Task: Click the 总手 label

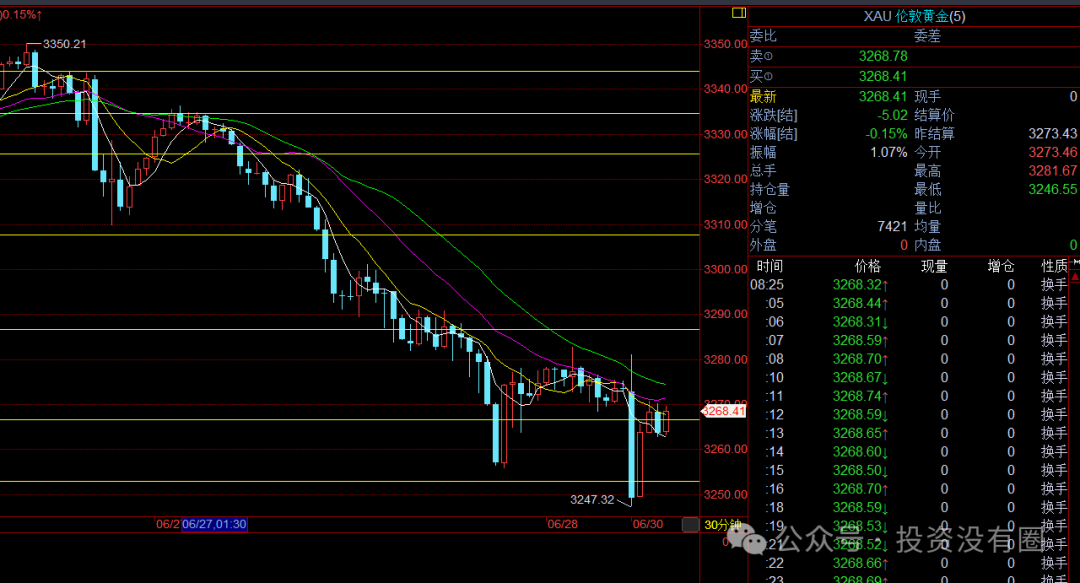Action: pyautogui.click(x=763, y=171)
